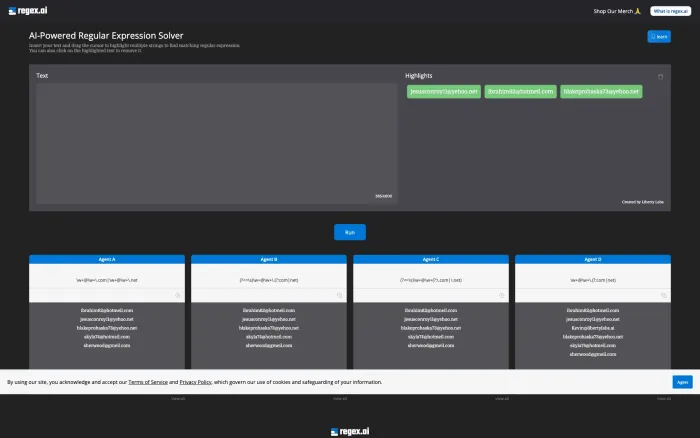This screenshot has height=438, width=700.
Task: Click the regex.ai logo in header
Action: tap(28, 11)
